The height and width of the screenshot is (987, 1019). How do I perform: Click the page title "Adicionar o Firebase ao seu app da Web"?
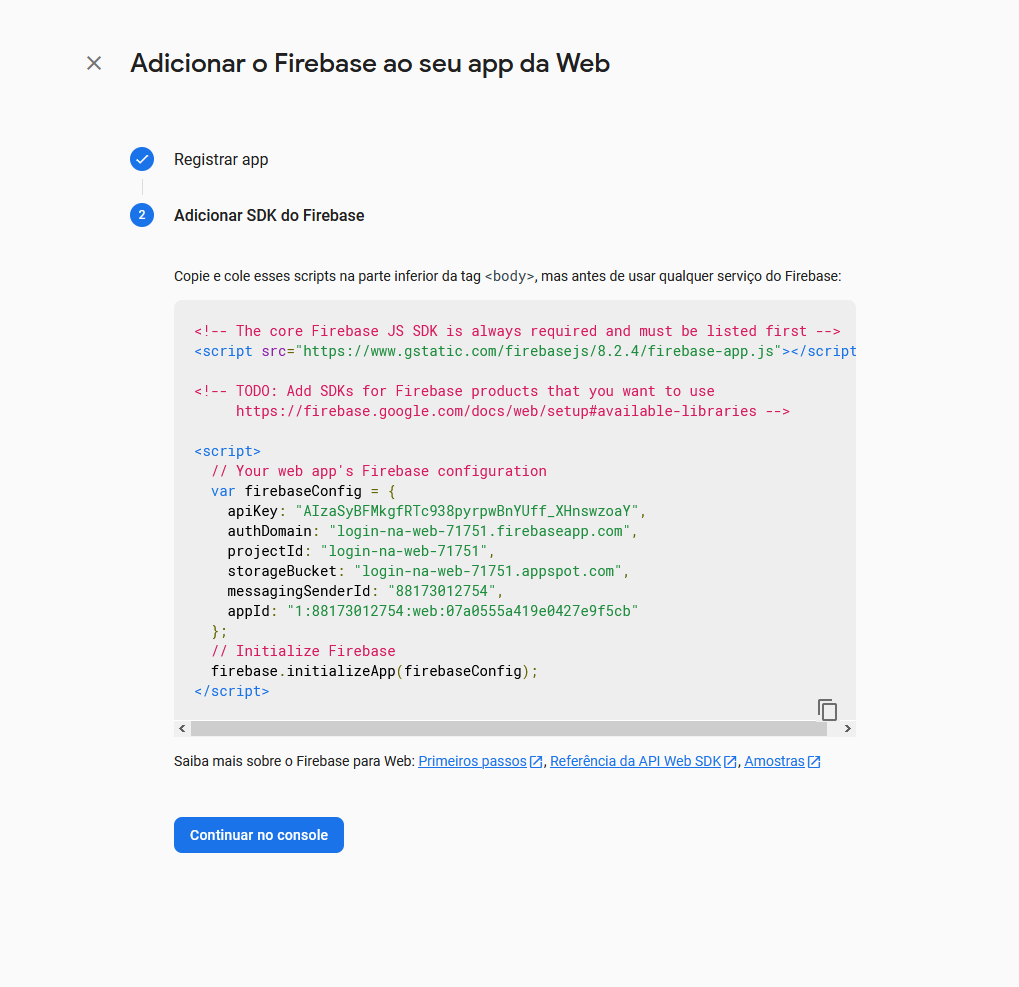(x=370, y=63)
